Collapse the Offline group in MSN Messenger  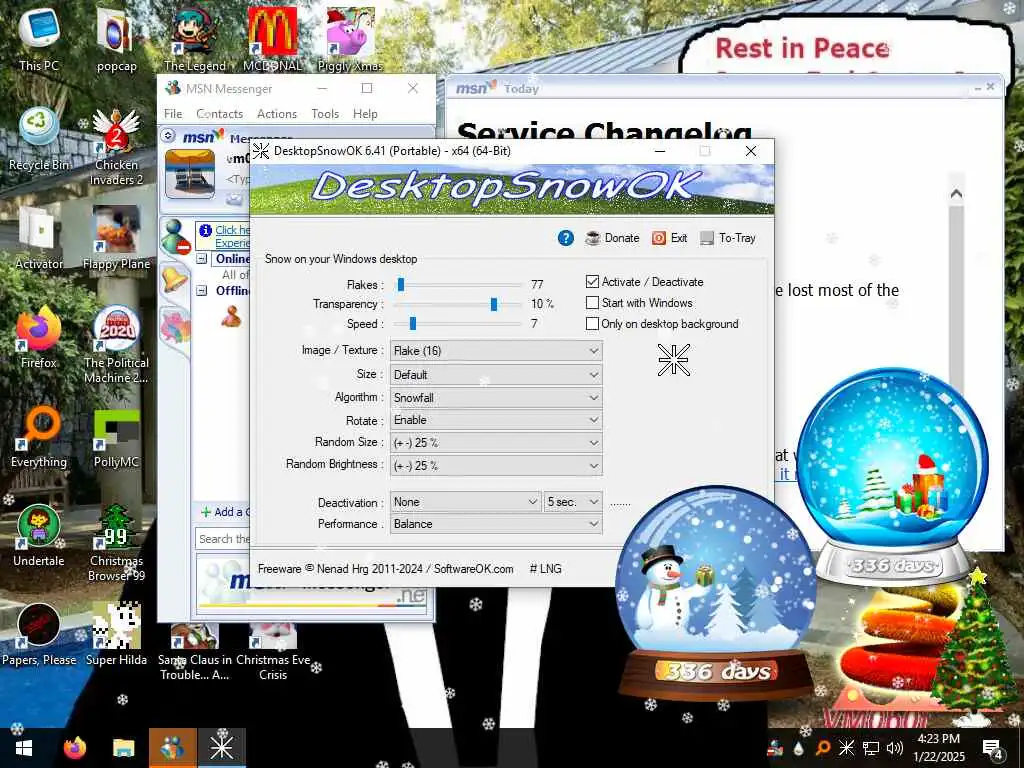click(x=202, y=291)
